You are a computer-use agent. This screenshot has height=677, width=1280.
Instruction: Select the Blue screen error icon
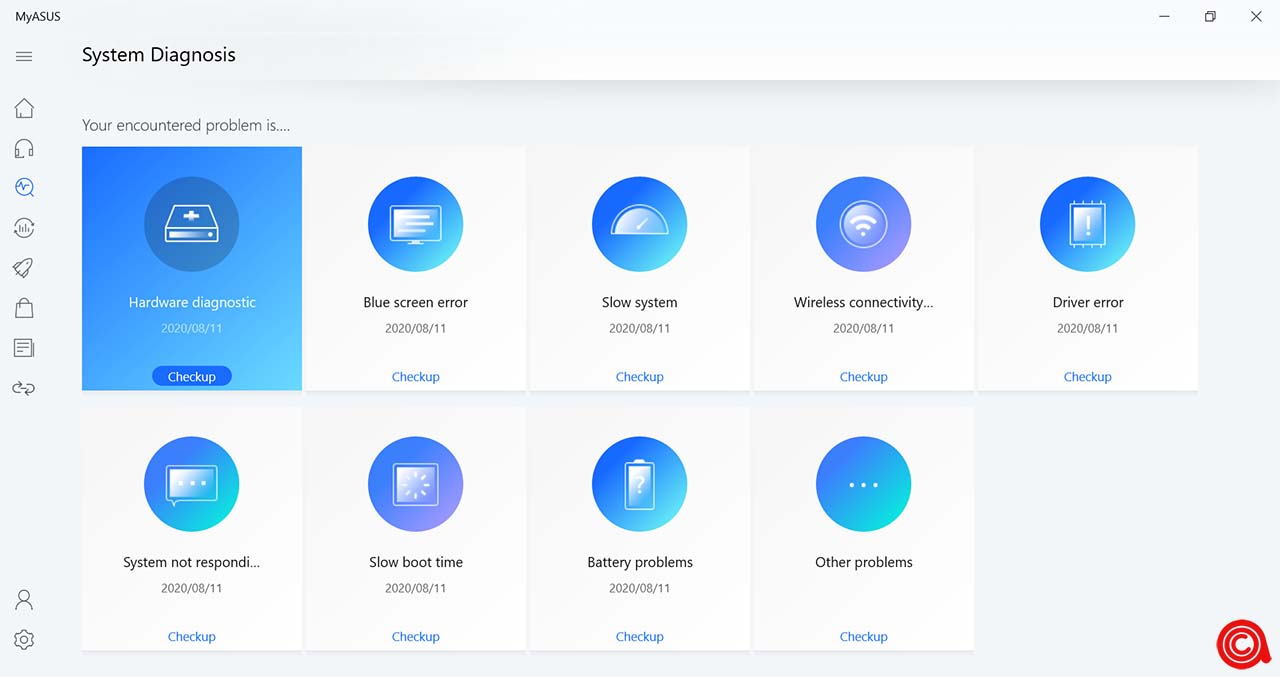[x=415, y=225]
